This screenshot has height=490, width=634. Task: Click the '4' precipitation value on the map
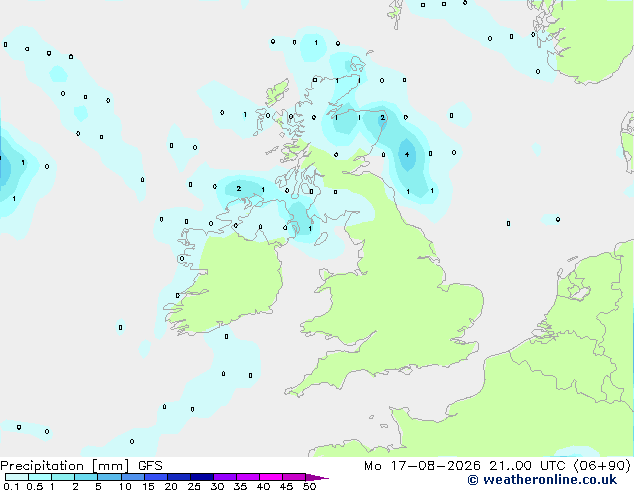pos(407,154)
